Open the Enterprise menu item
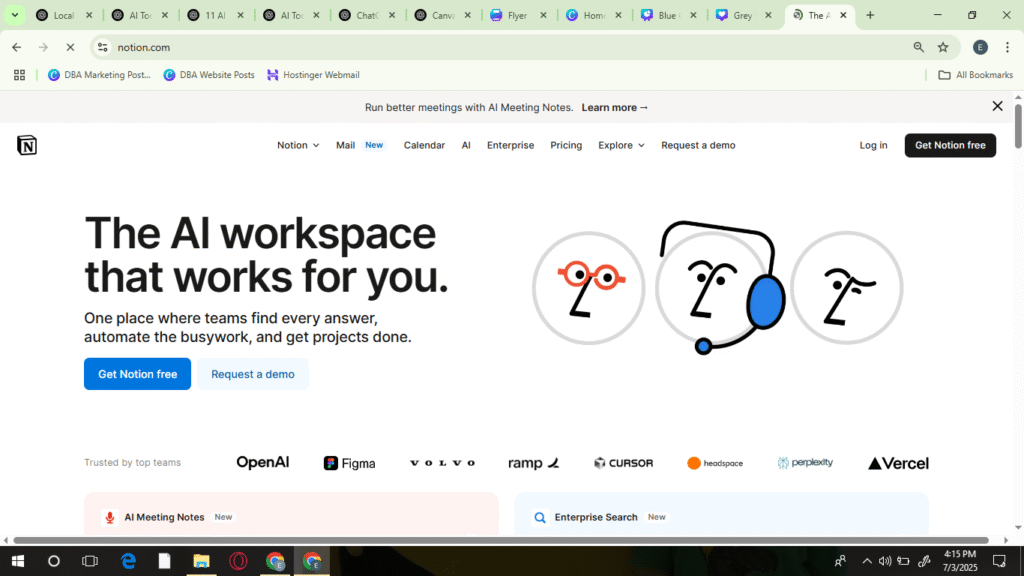This screenshot has width=1024, height=576. click(510, 145)
